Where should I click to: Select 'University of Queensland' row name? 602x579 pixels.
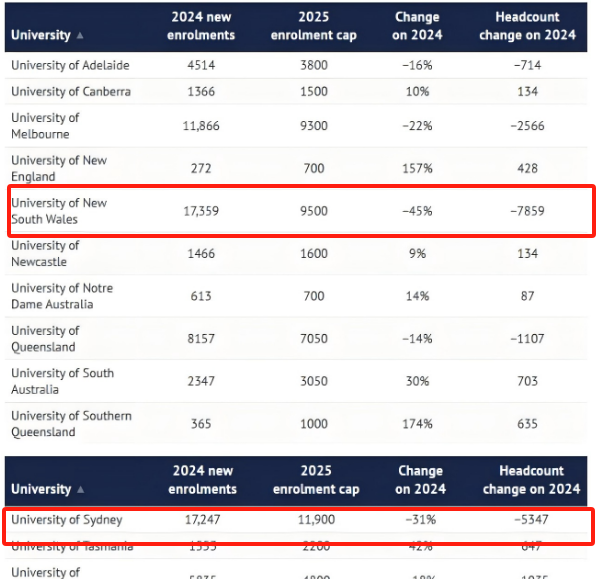click(45, 339)
